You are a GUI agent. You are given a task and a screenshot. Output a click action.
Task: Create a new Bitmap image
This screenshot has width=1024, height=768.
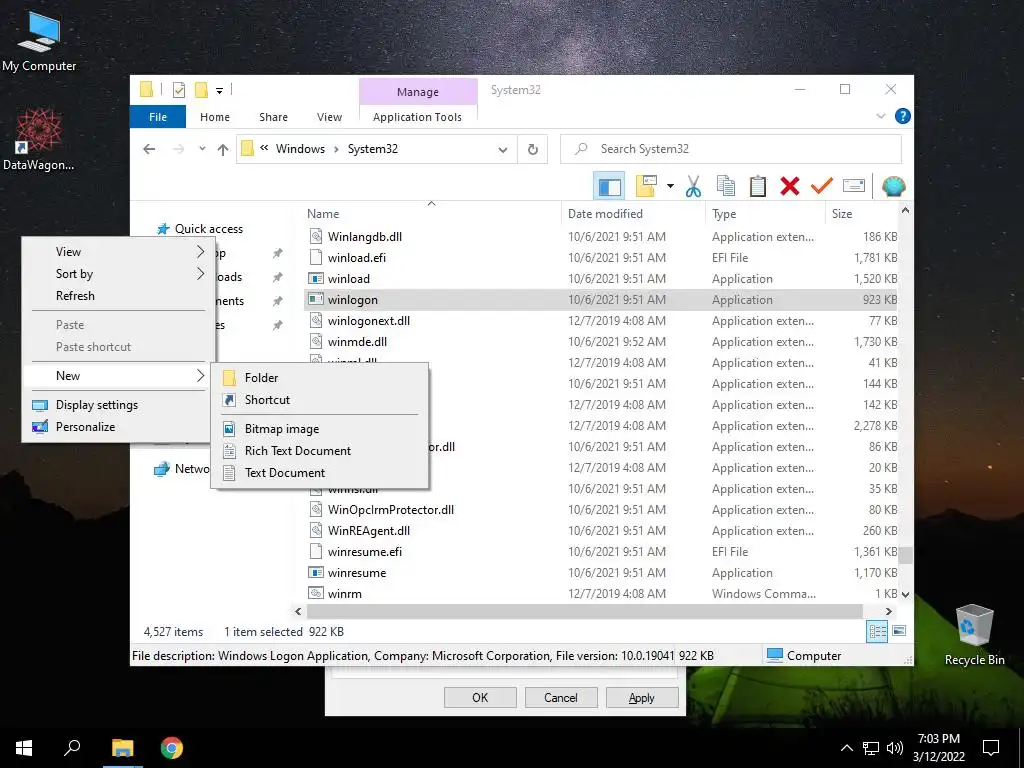320,429
